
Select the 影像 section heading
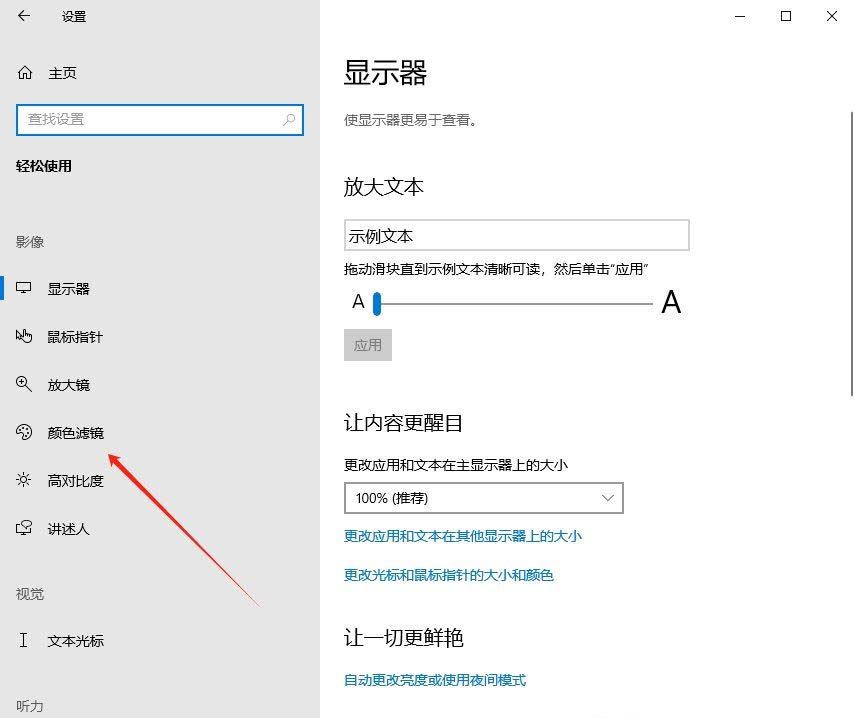click(30, 241)
